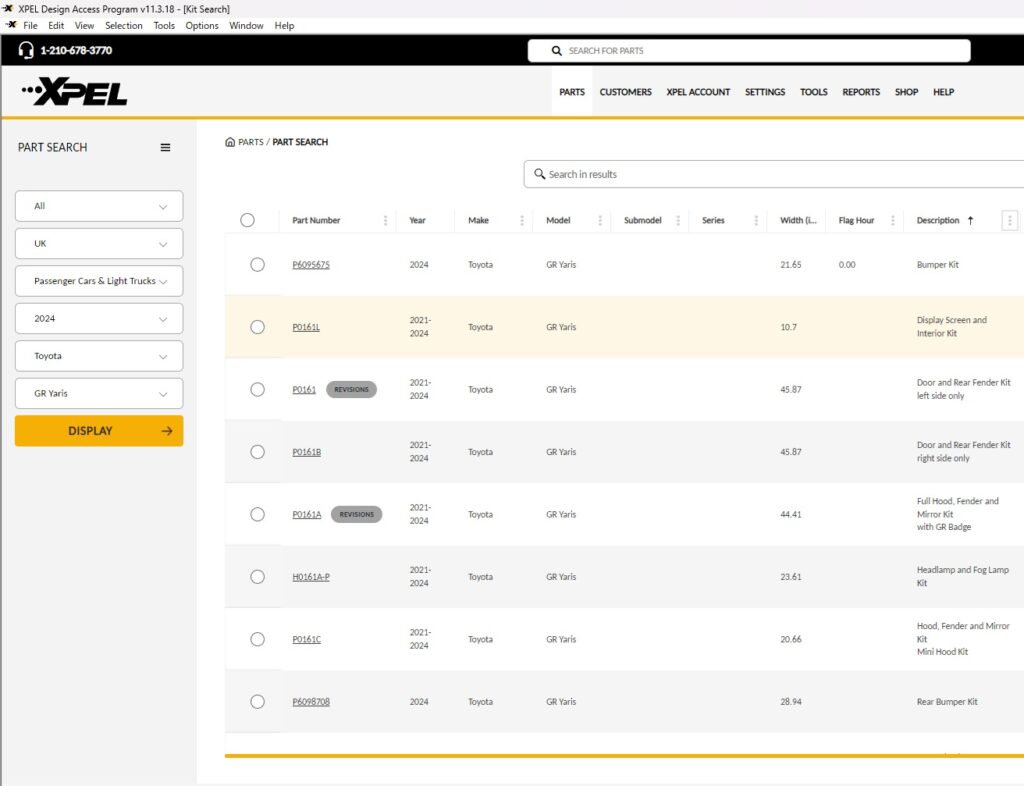1024x786 pixels.
Task: Open the P0161C part number link
Action: (x=306, y=640)
